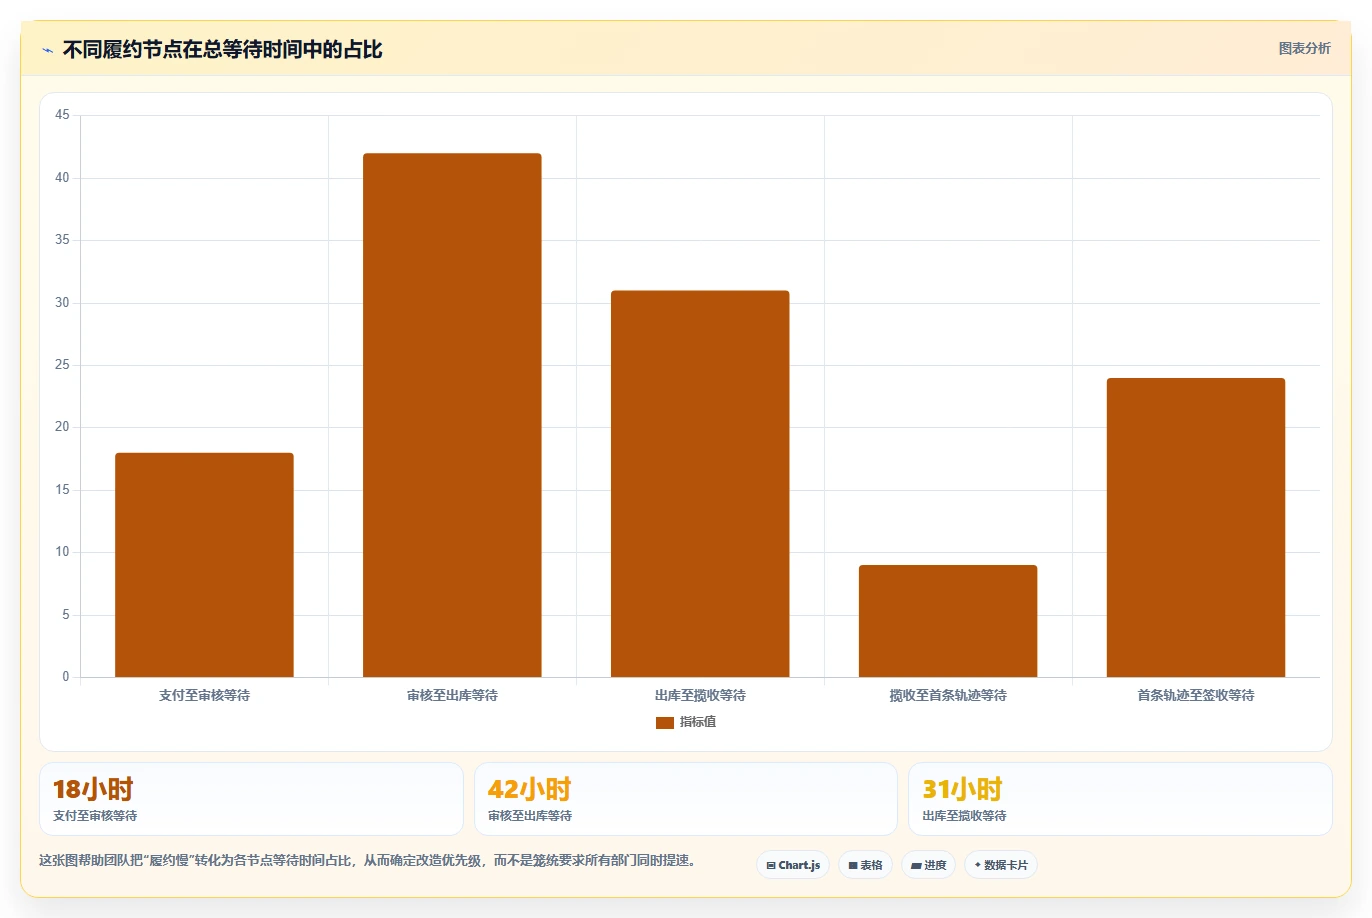
Task: Click the y-axis value 25
Action: pyautogui.click(x=62, y=365)
